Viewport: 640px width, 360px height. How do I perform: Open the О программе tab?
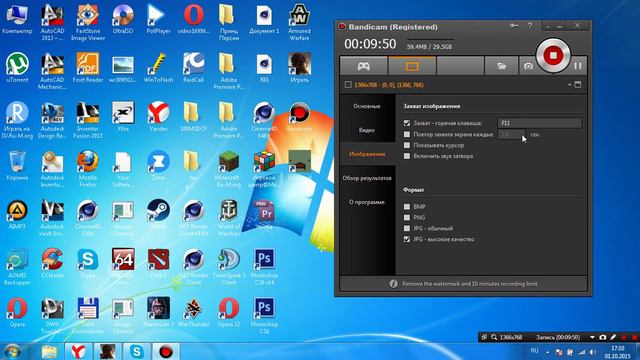click(x=367, y=202)
